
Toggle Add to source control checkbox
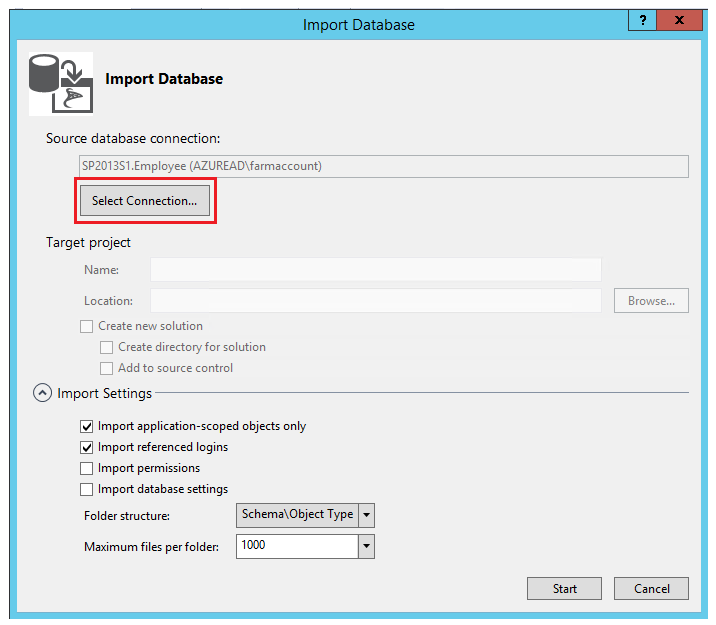point(106,368)
